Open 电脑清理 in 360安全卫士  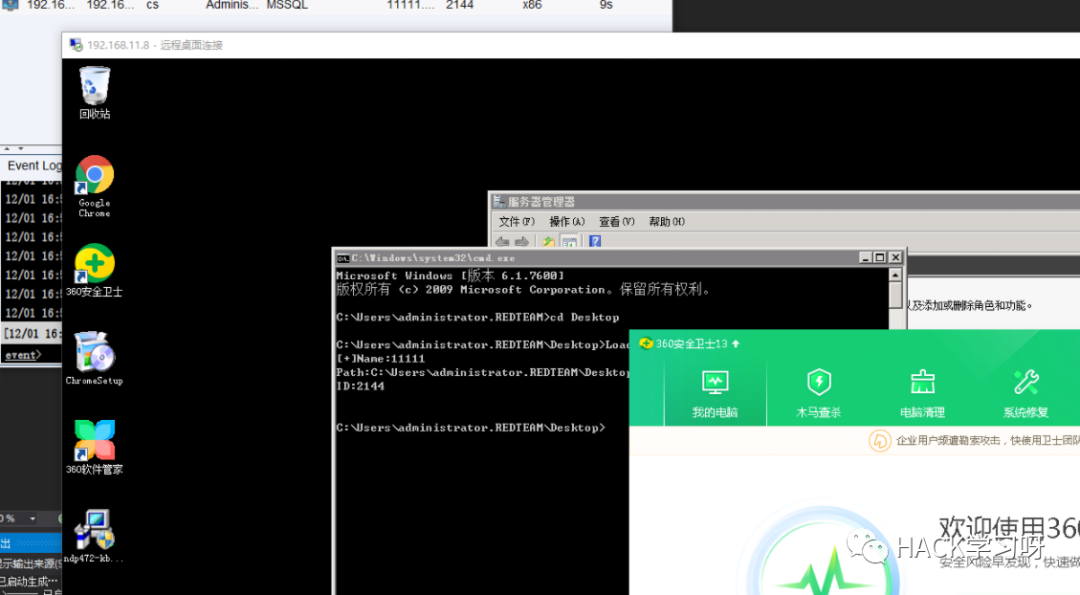922,395
